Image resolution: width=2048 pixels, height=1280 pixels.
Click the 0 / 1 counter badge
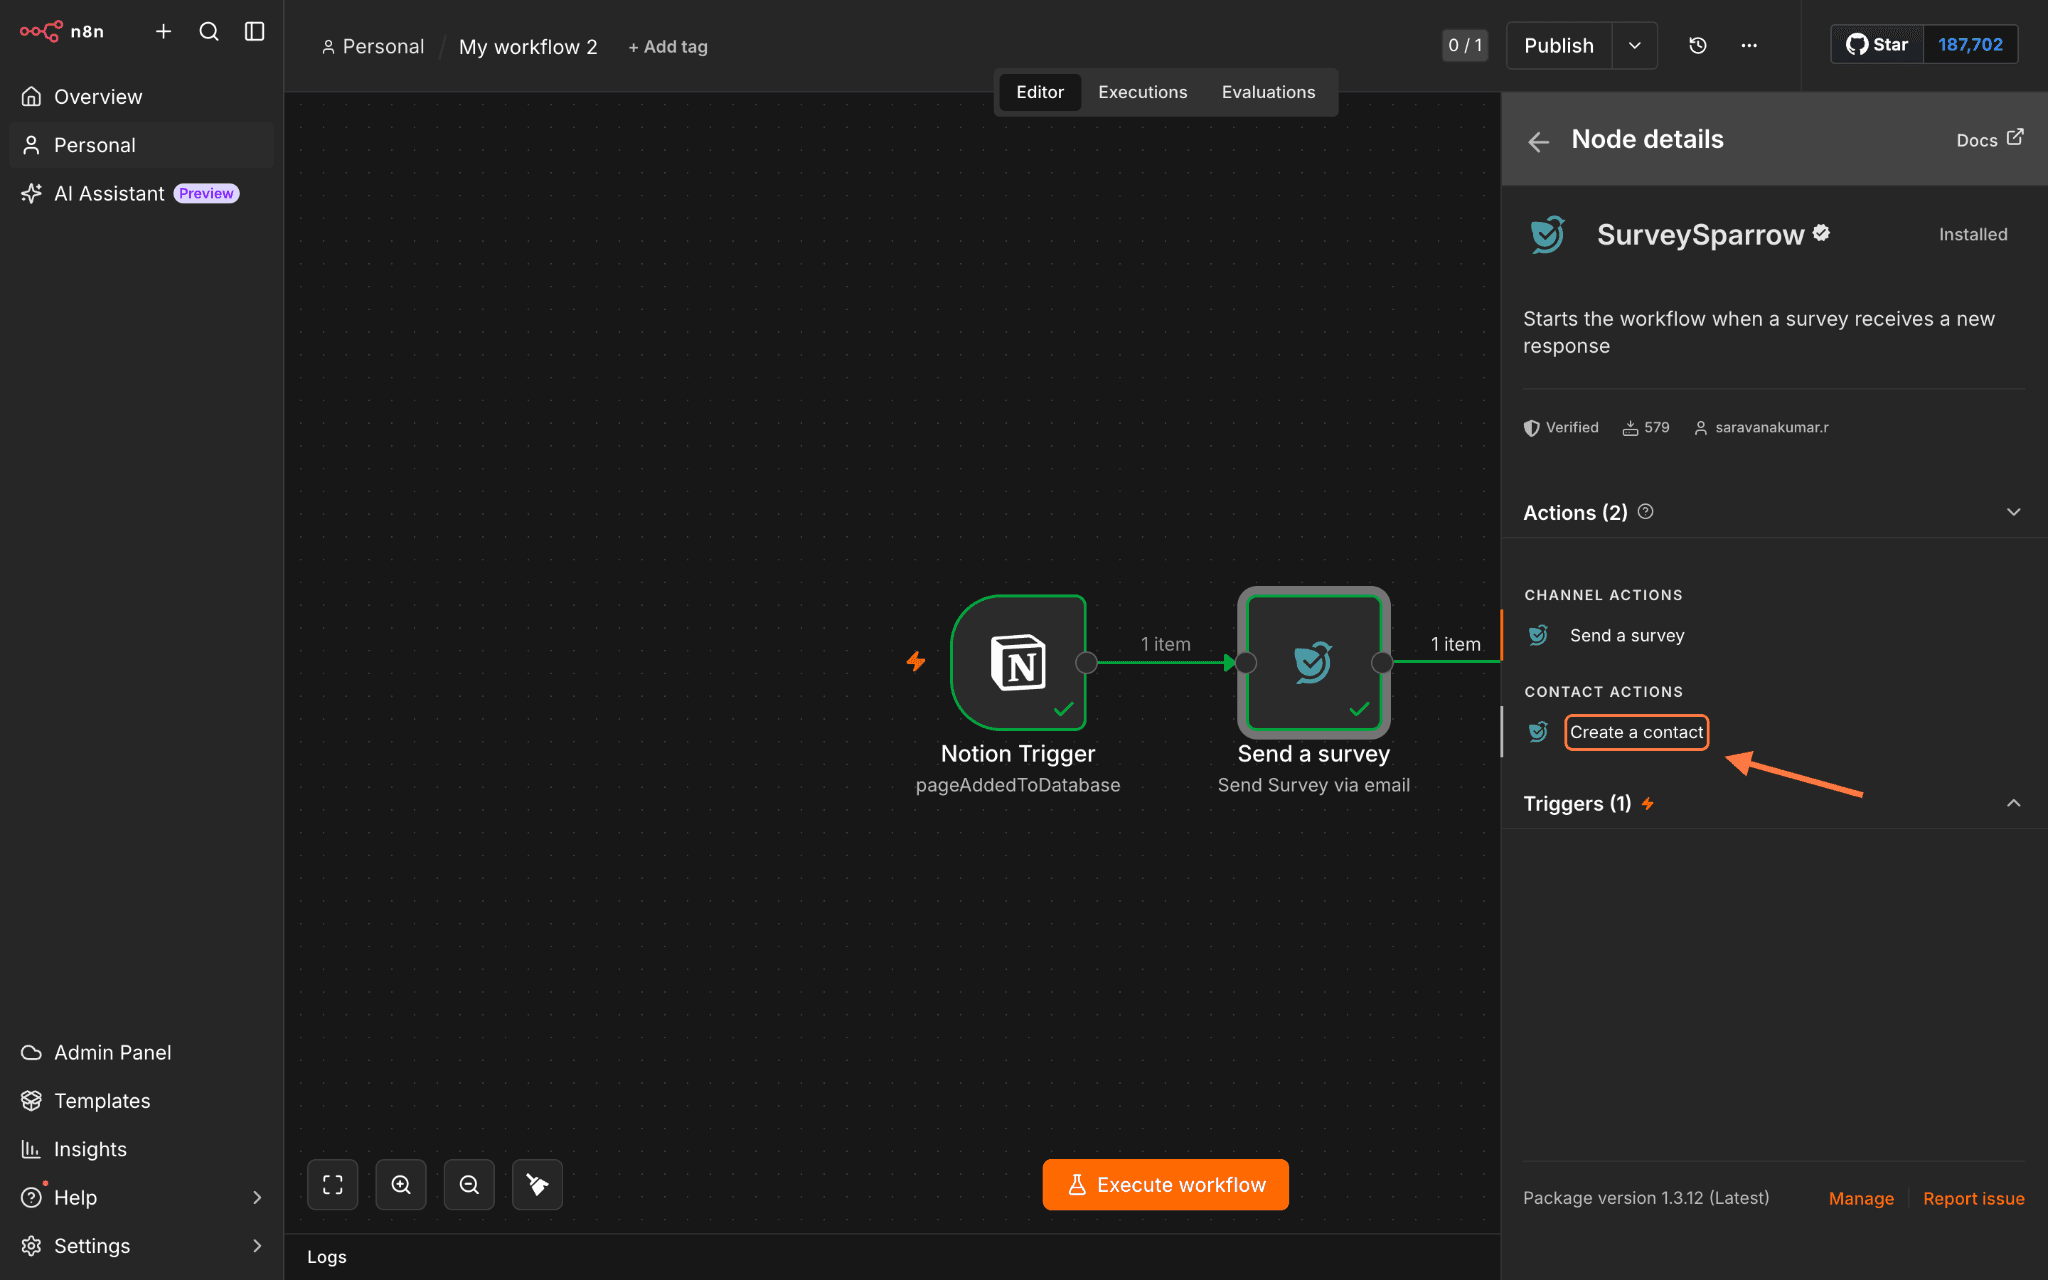click(1465, 45)
